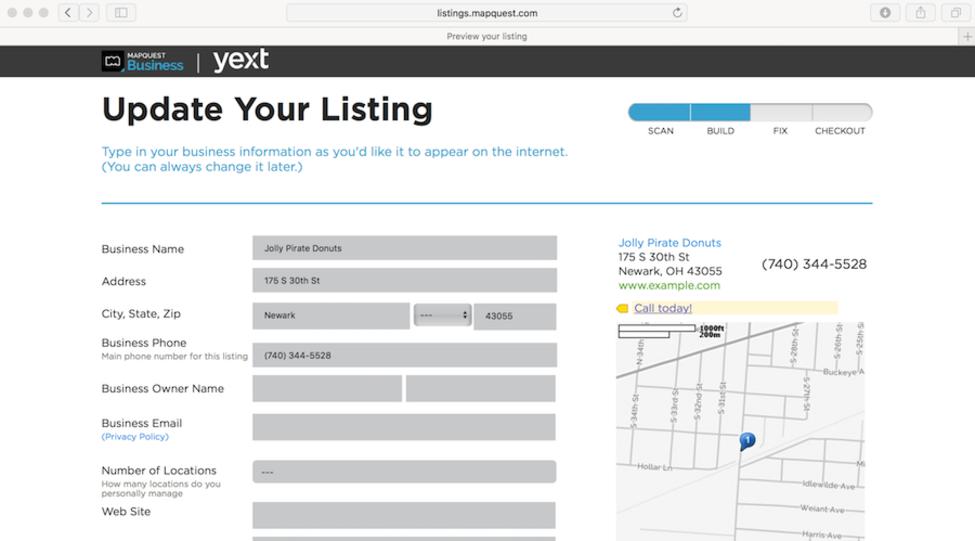This screenshot has width=975, height=541.
Task: Edit the Business Name field
Action: (404, 248)
